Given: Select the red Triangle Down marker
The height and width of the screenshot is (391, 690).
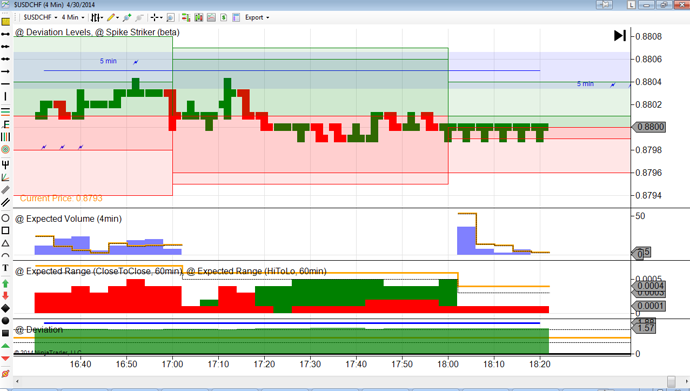Looking at the screenshot, I should pyautogui.click(x=5, y=358).
